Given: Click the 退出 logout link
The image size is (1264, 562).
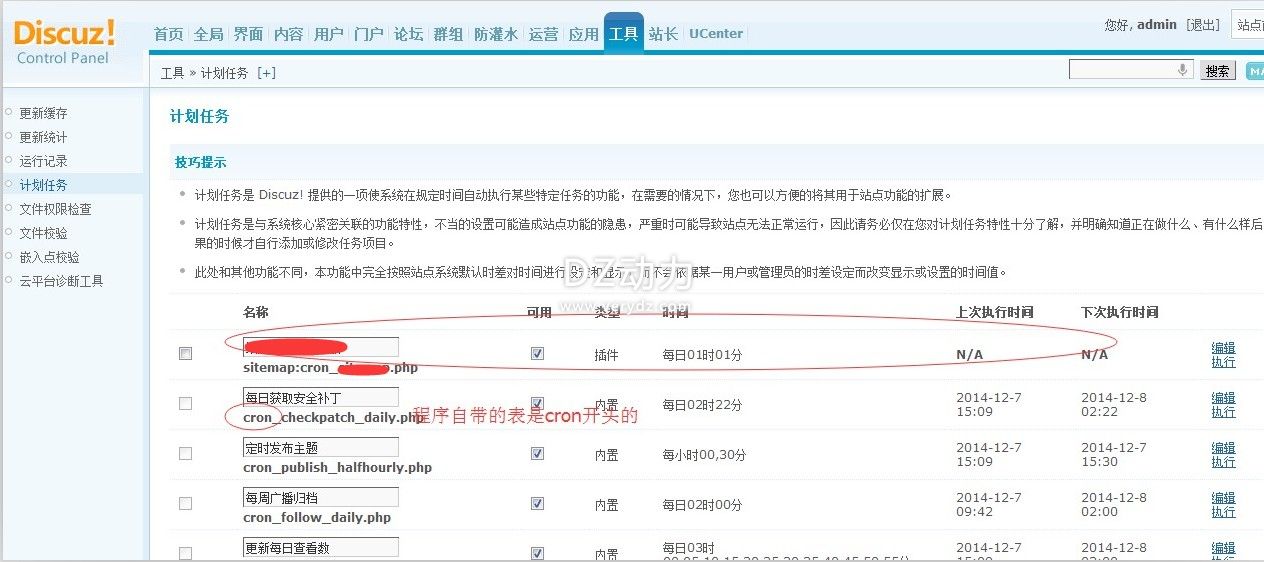Looking at the screenshot, I should 1203,25.
